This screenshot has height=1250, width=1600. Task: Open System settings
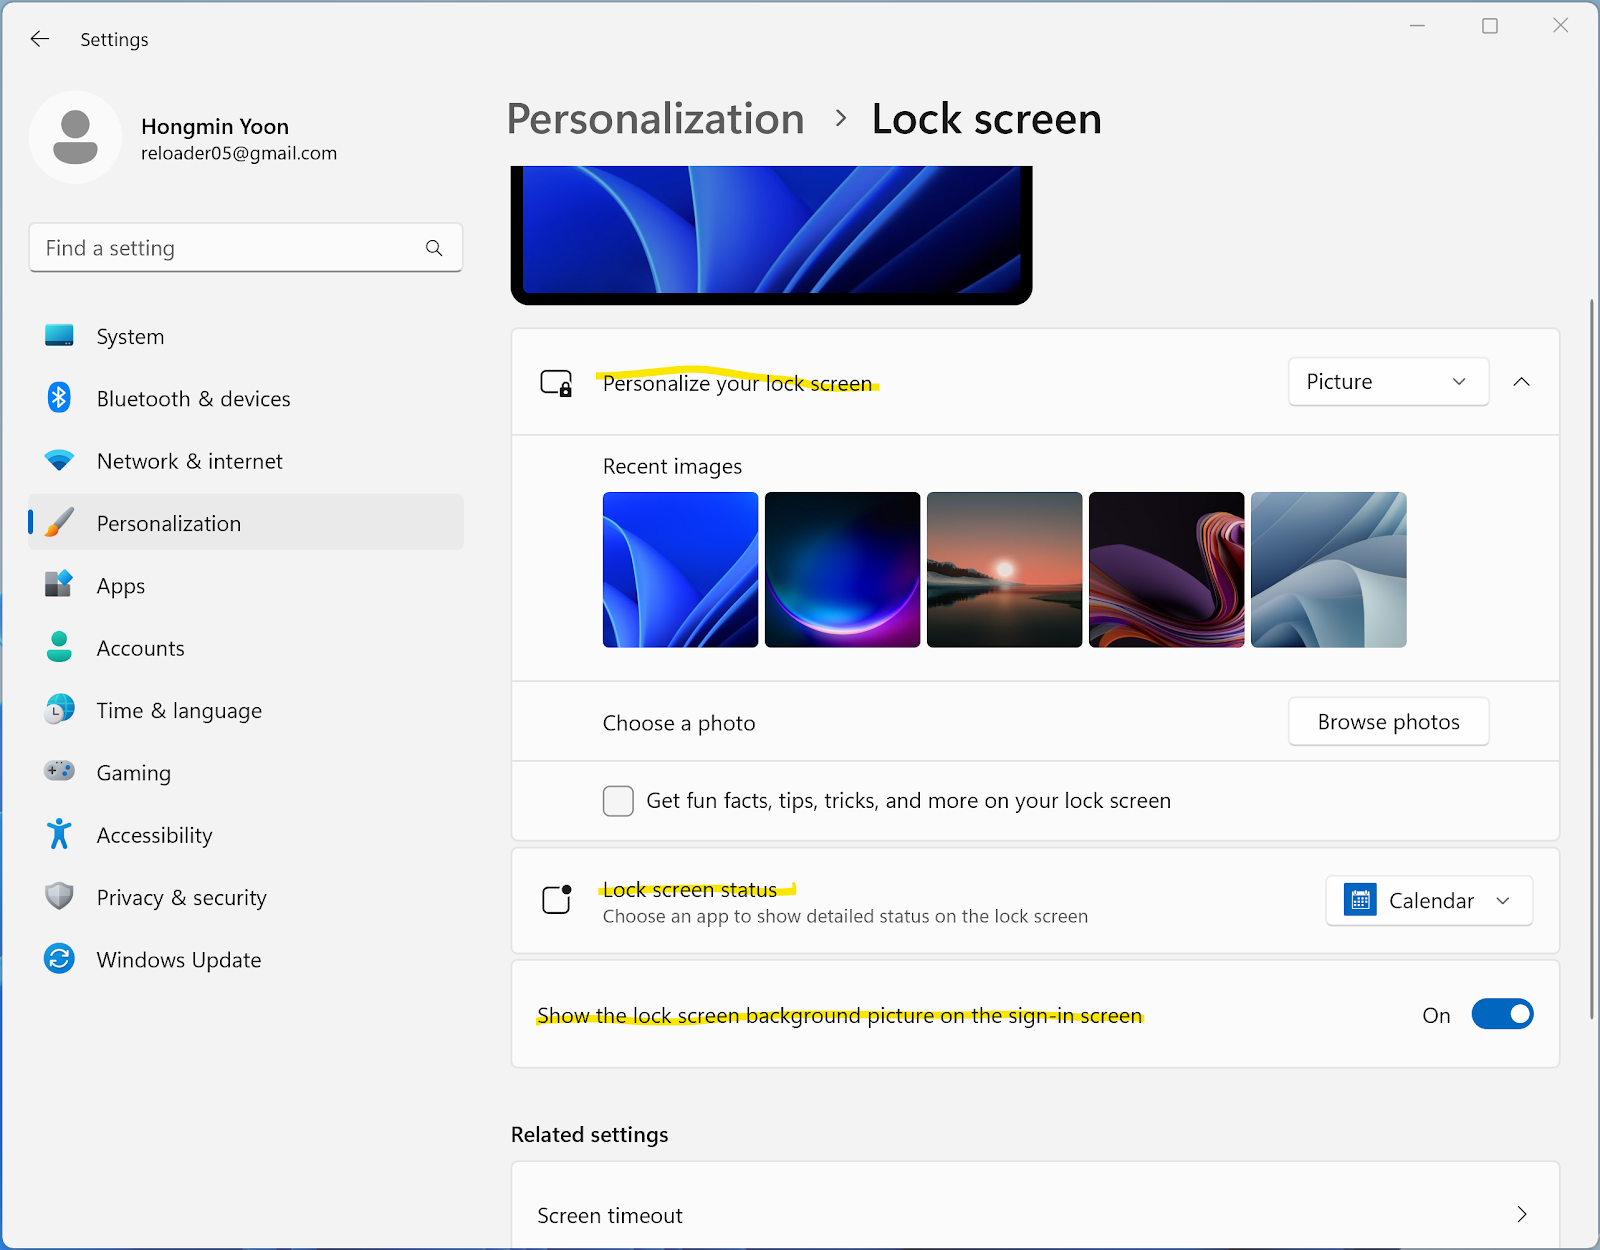click(x=246, y=337)
